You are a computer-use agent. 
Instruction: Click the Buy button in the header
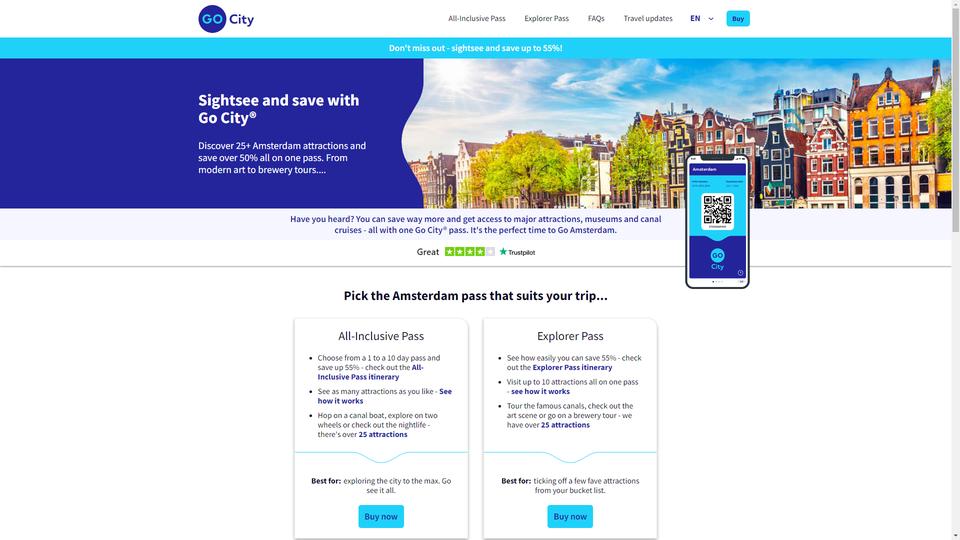[738, 18]
